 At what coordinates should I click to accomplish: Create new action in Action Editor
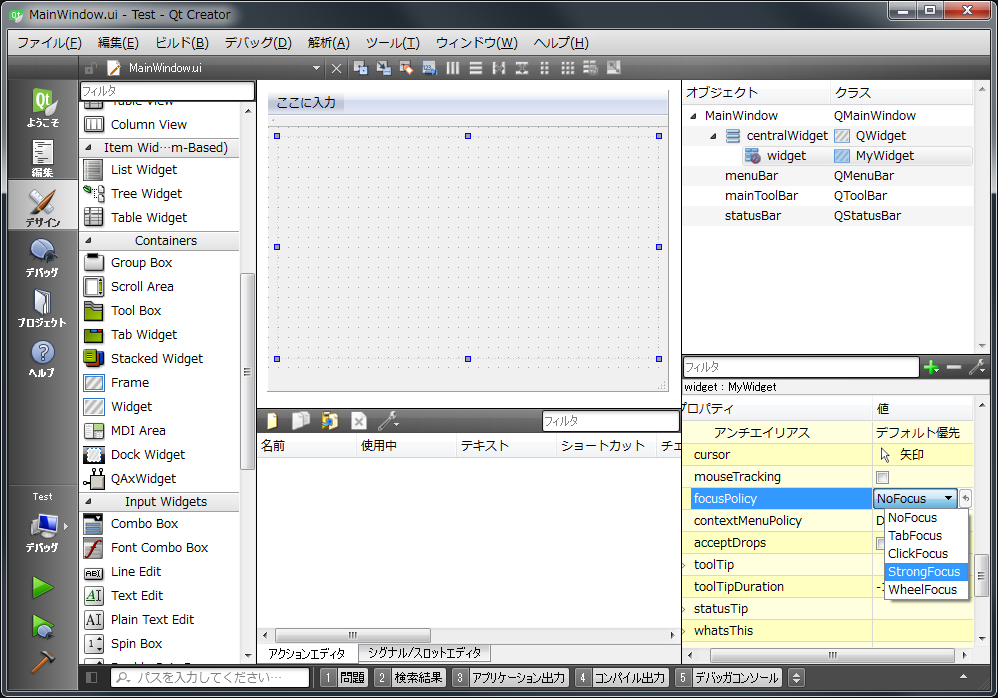(272, 421)
